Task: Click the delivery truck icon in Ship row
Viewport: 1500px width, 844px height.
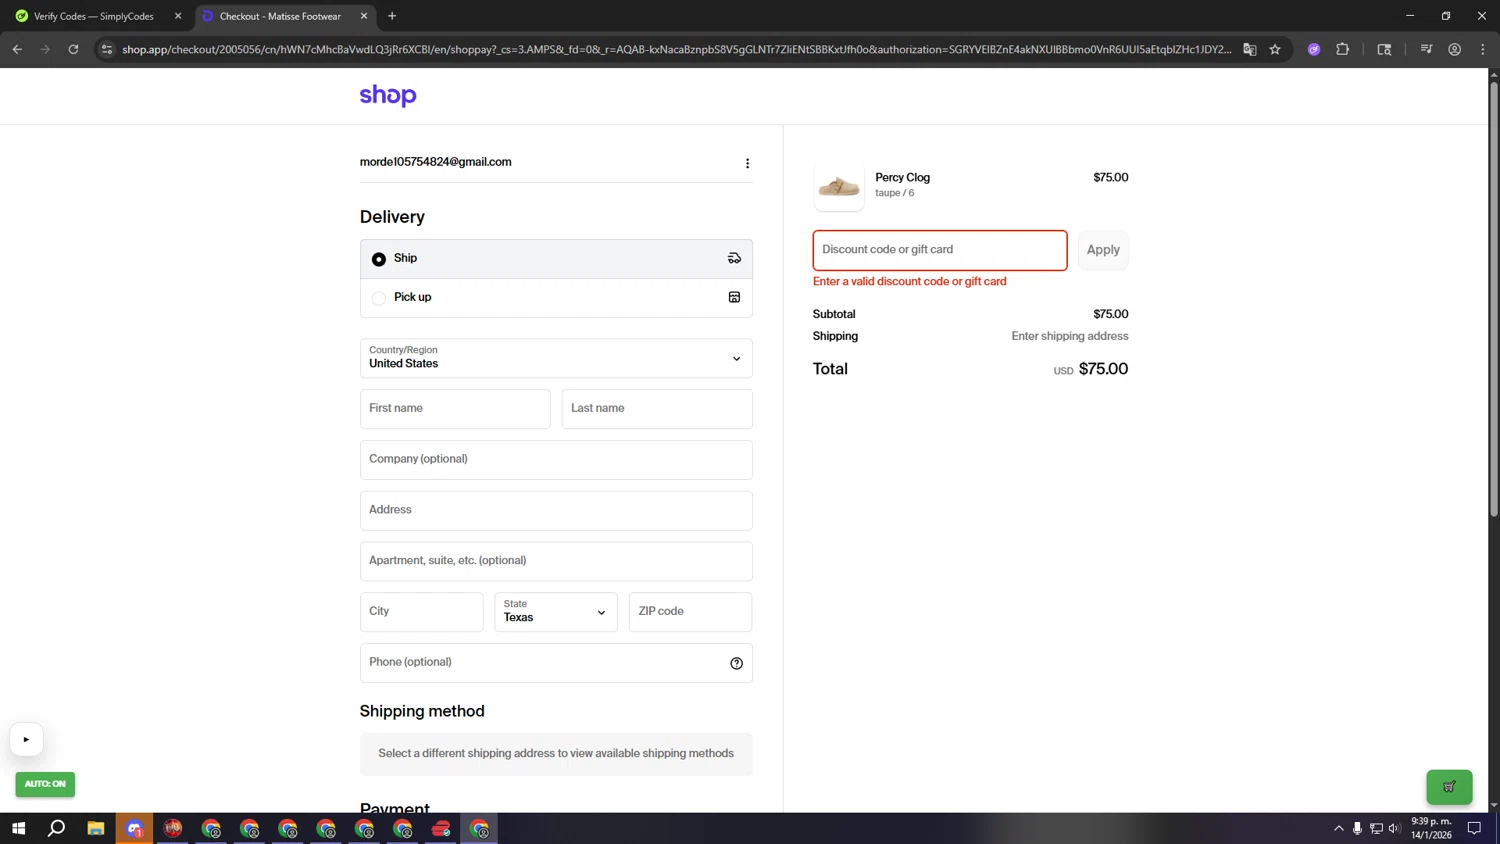Action: tap(734, 258)
